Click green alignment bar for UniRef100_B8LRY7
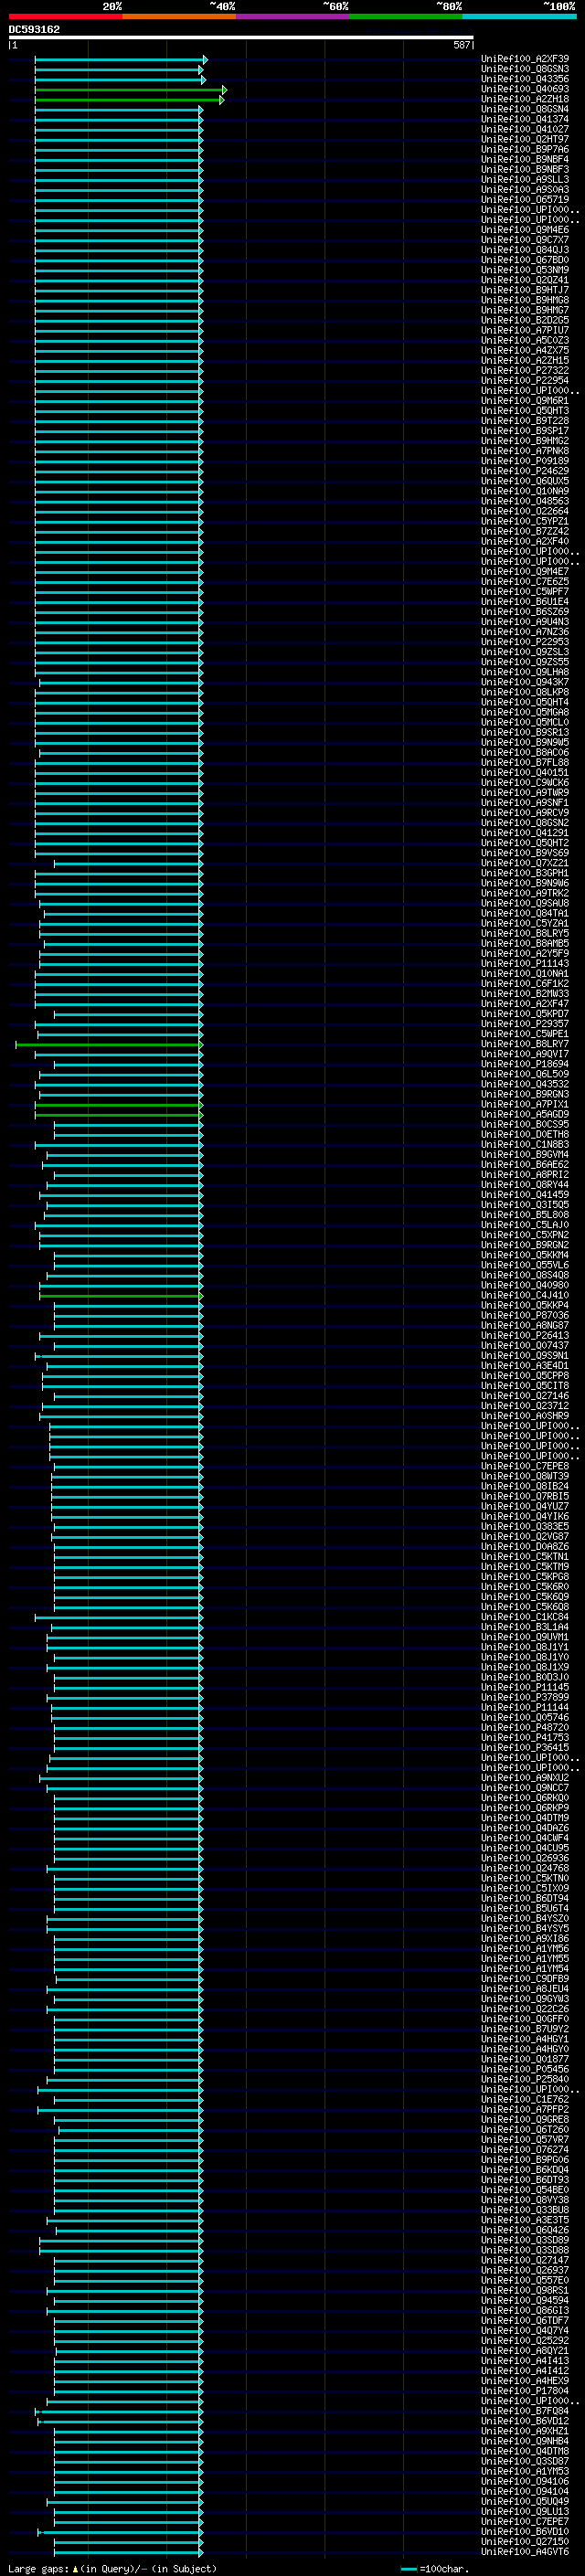This screenshot has width=585, height=2576. tap(109, 1045)
